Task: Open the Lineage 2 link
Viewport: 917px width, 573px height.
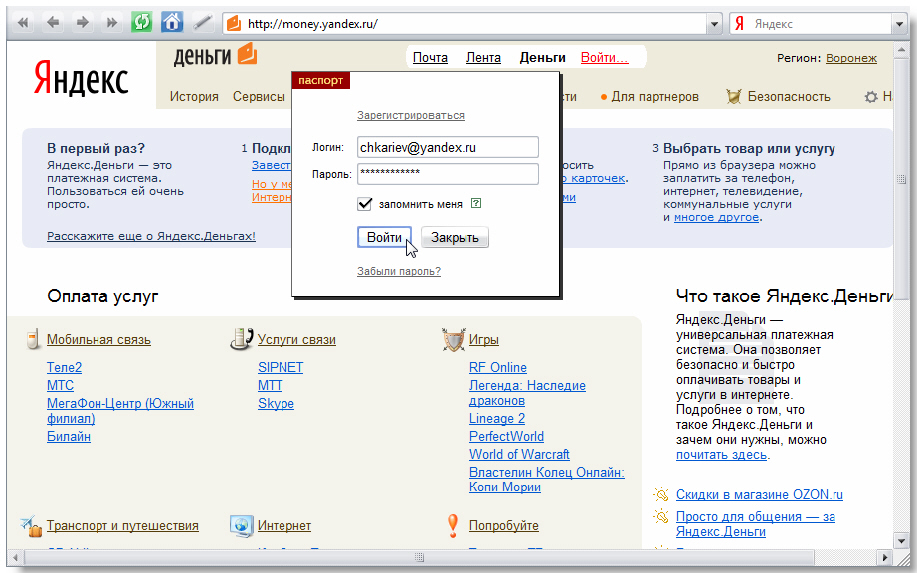Action: [x=497, y=419]
